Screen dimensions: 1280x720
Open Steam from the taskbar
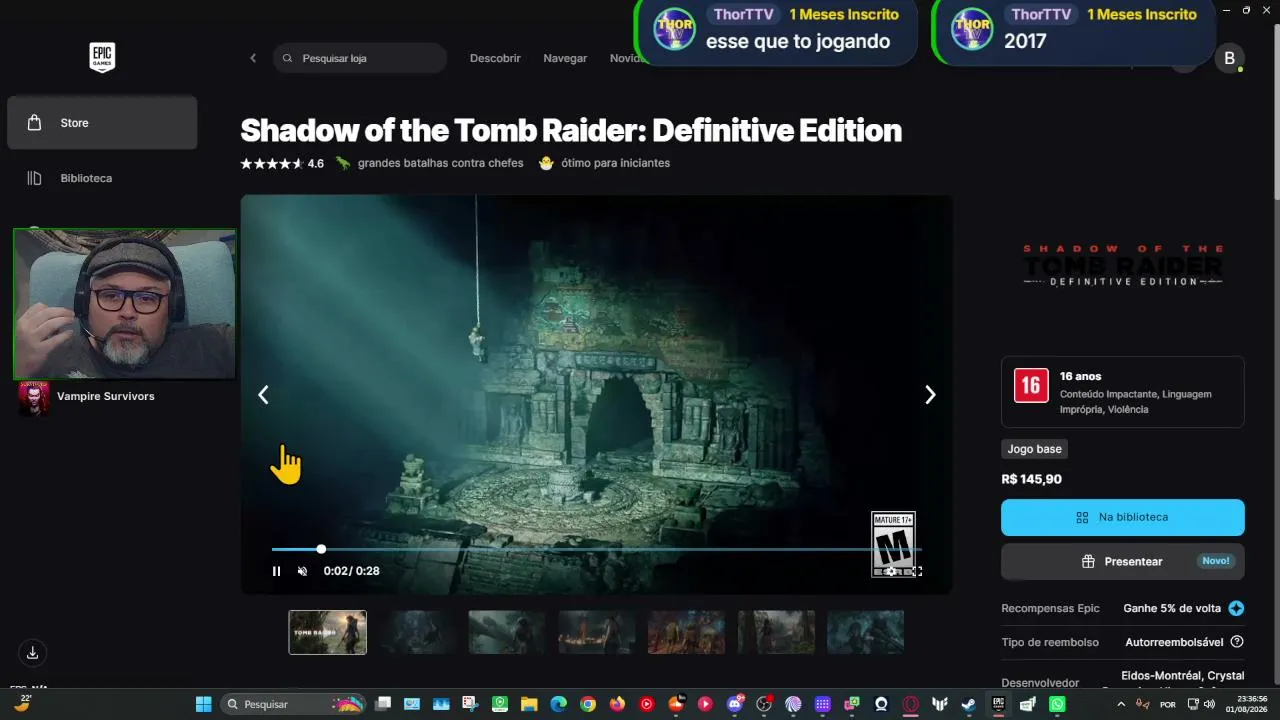click(969, 704)
